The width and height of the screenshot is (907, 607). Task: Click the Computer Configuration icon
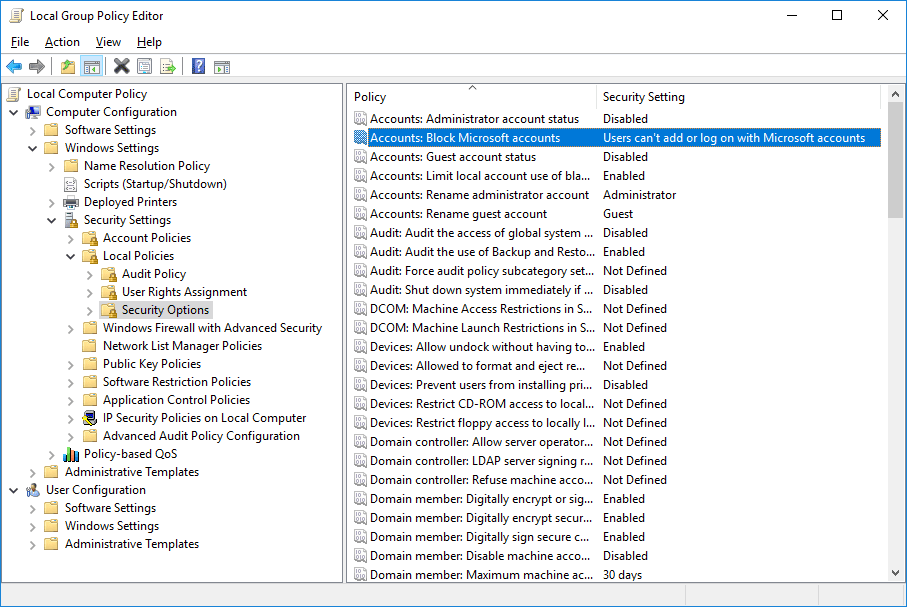(x=33, y=112)
